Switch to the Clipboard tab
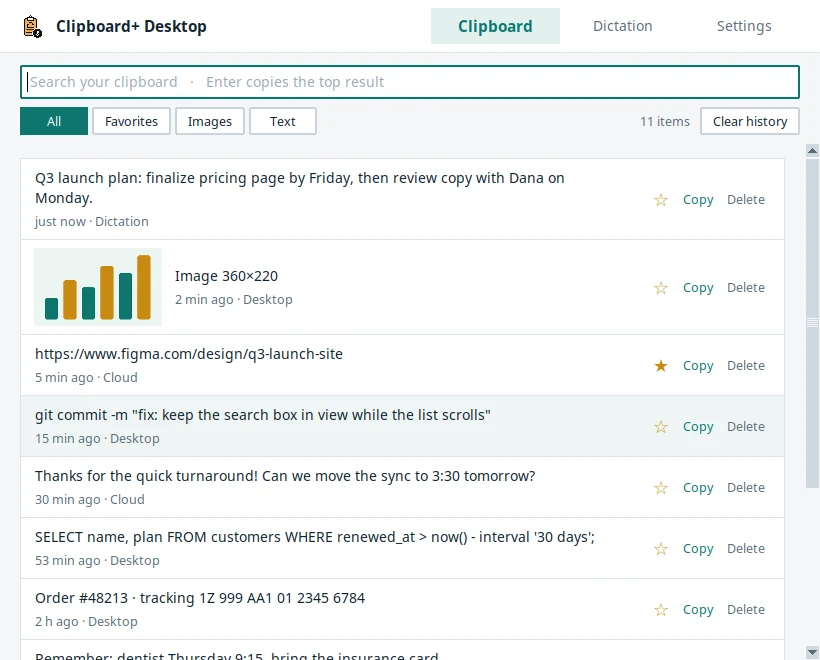 click(495, 26)
